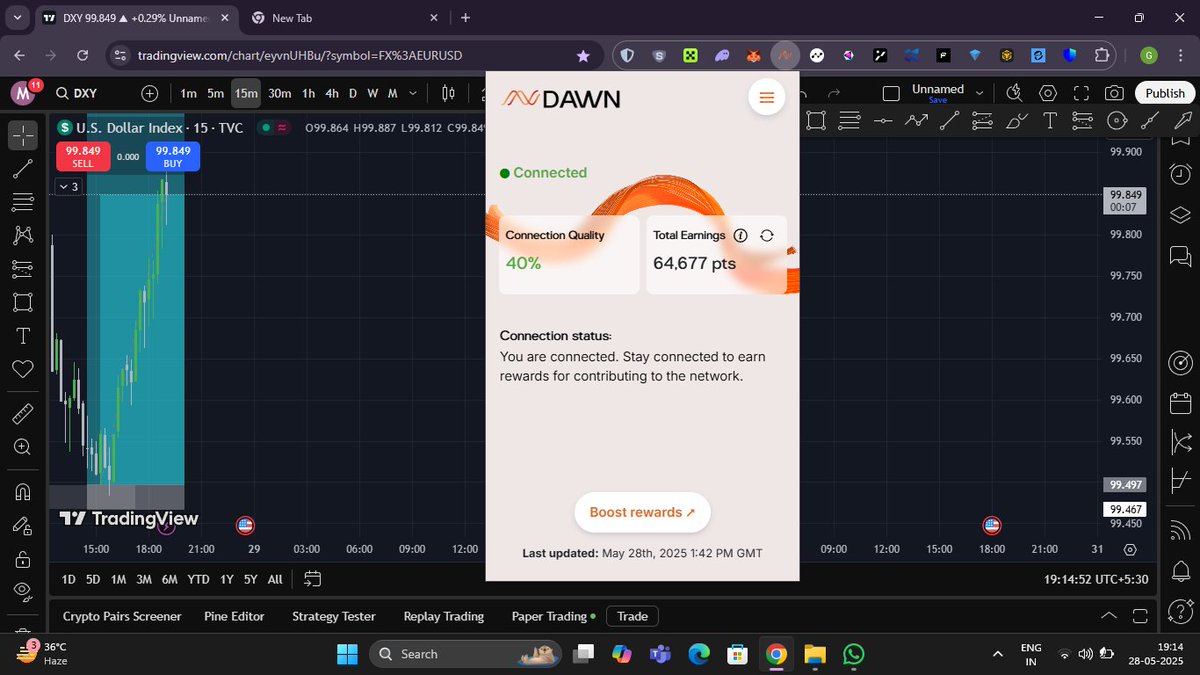Collapse the bottom panel chevron
Image resolution: width=1200 pixels, height=675 pixels.
1108,615
